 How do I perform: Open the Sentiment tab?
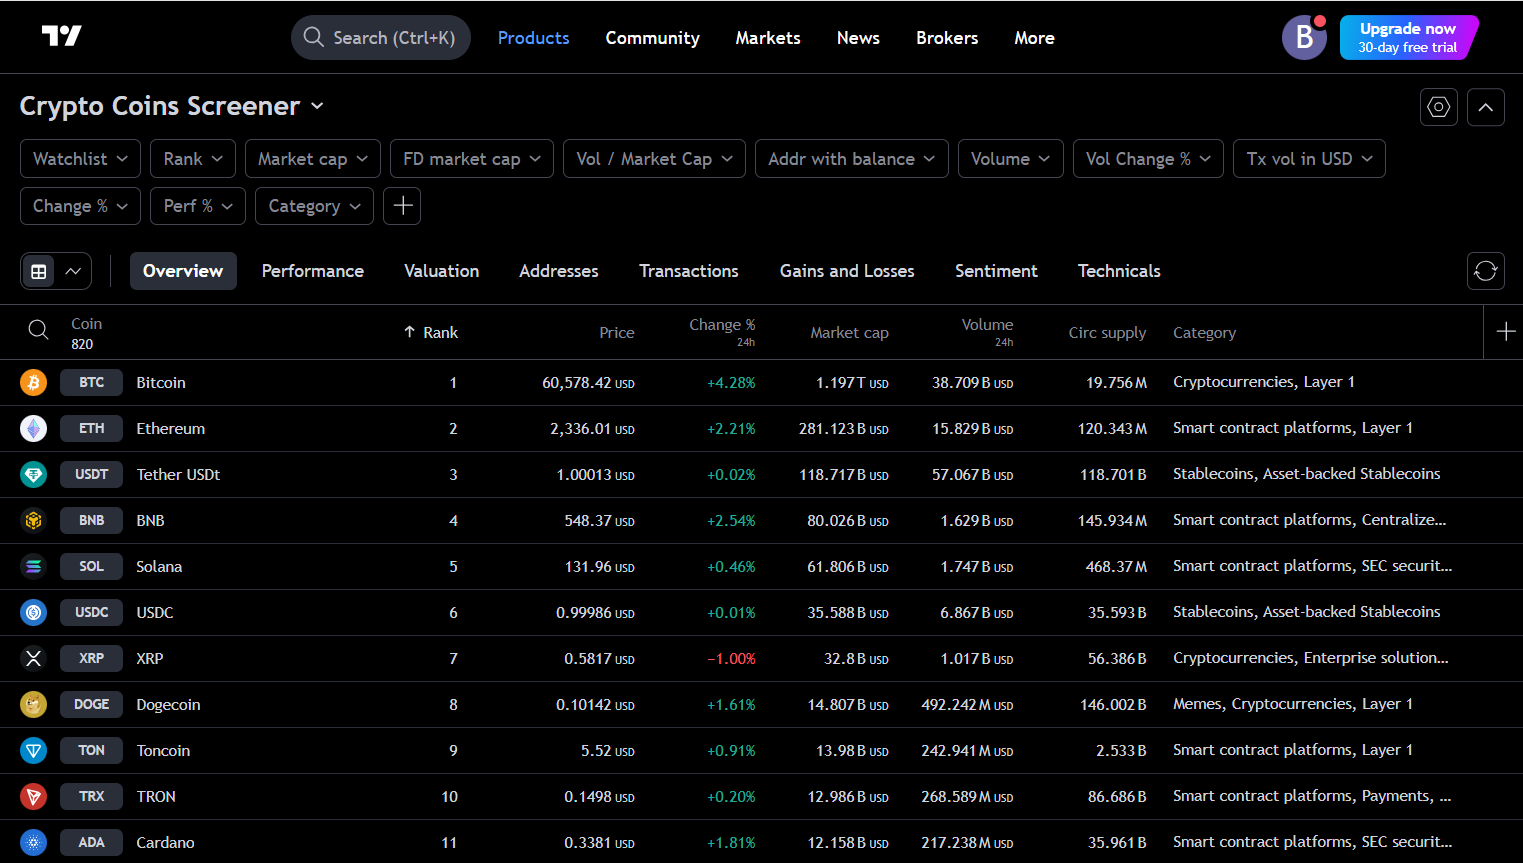click(996, 271)
